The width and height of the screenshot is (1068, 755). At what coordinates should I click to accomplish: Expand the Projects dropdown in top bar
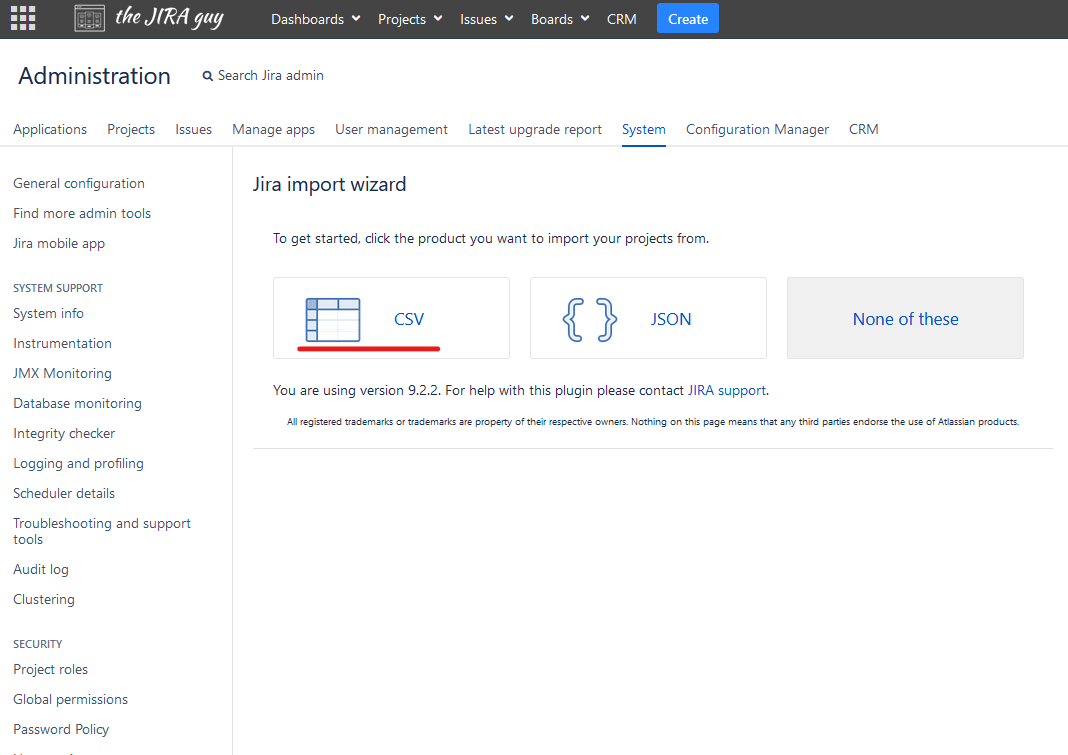410,19
